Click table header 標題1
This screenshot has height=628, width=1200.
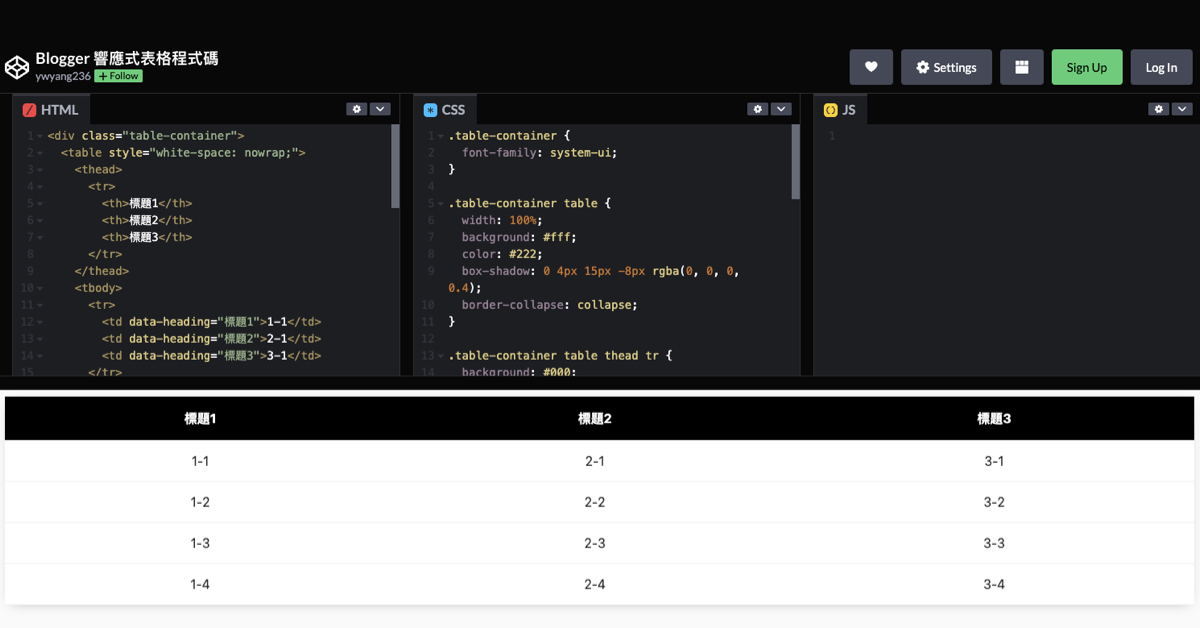200,419
